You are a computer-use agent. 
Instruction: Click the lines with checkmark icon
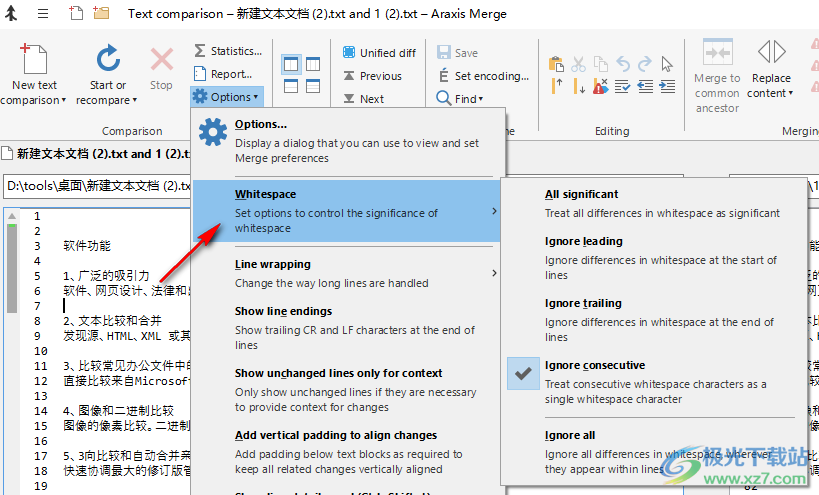pyautogui.click(x=623, y=86)
